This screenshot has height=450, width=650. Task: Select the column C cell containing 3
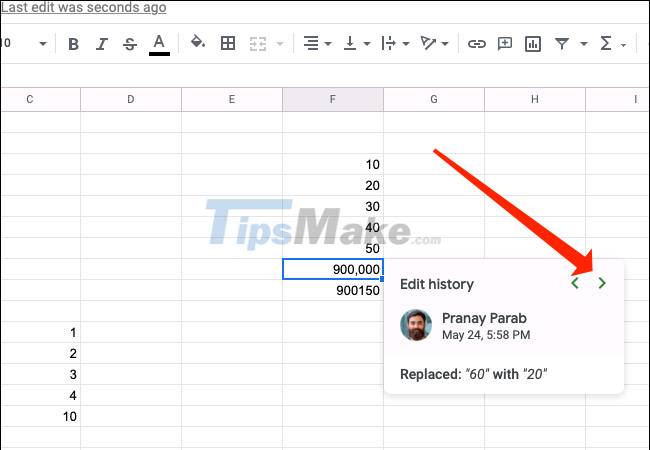coord(41,374)
